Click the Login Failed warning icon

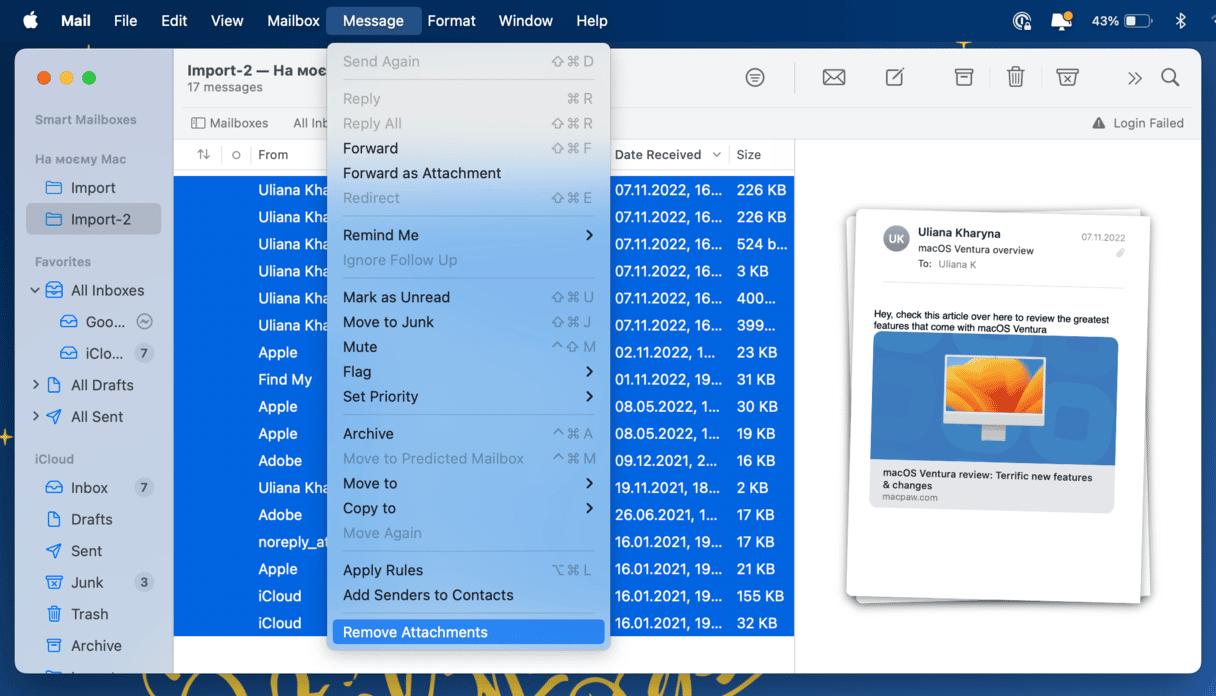(x=1098, y=123)
